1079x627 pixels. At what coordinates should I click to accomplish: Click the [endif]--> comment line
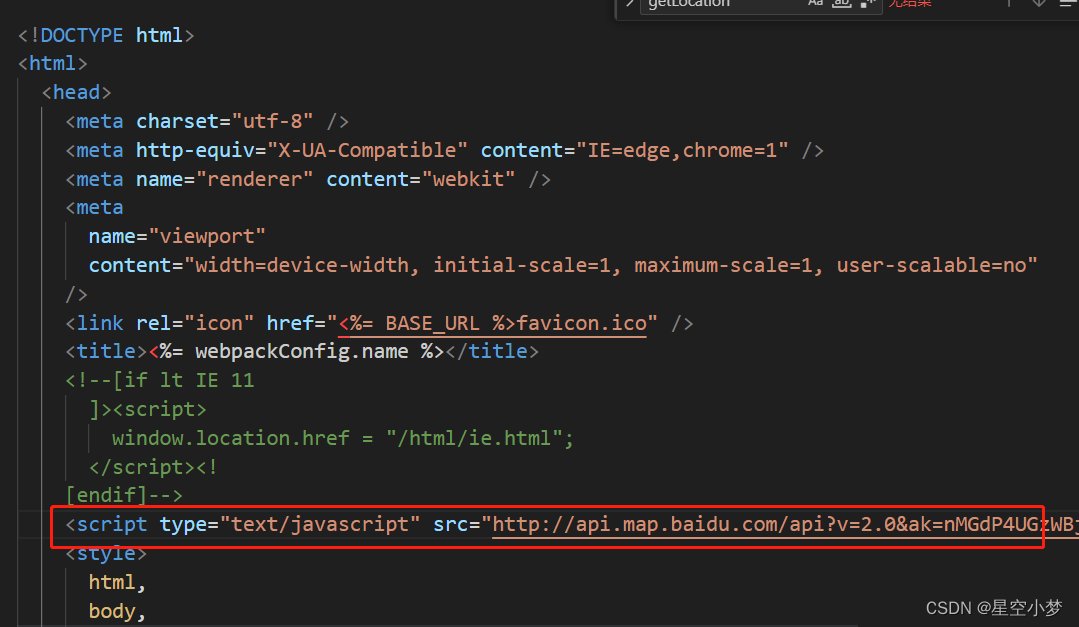(x=124, y=495)
